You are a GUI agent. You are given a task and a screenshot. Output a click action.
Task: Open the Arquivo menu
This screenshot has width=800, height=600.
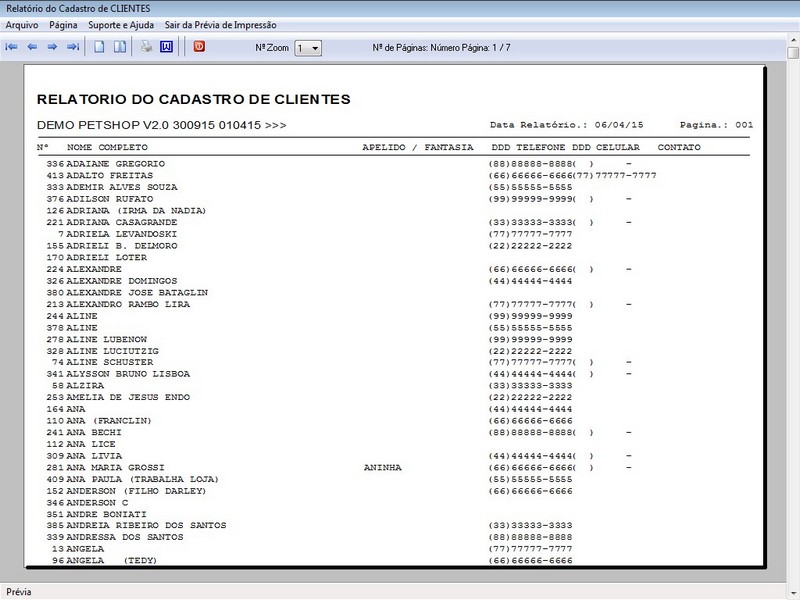point(22,25)
